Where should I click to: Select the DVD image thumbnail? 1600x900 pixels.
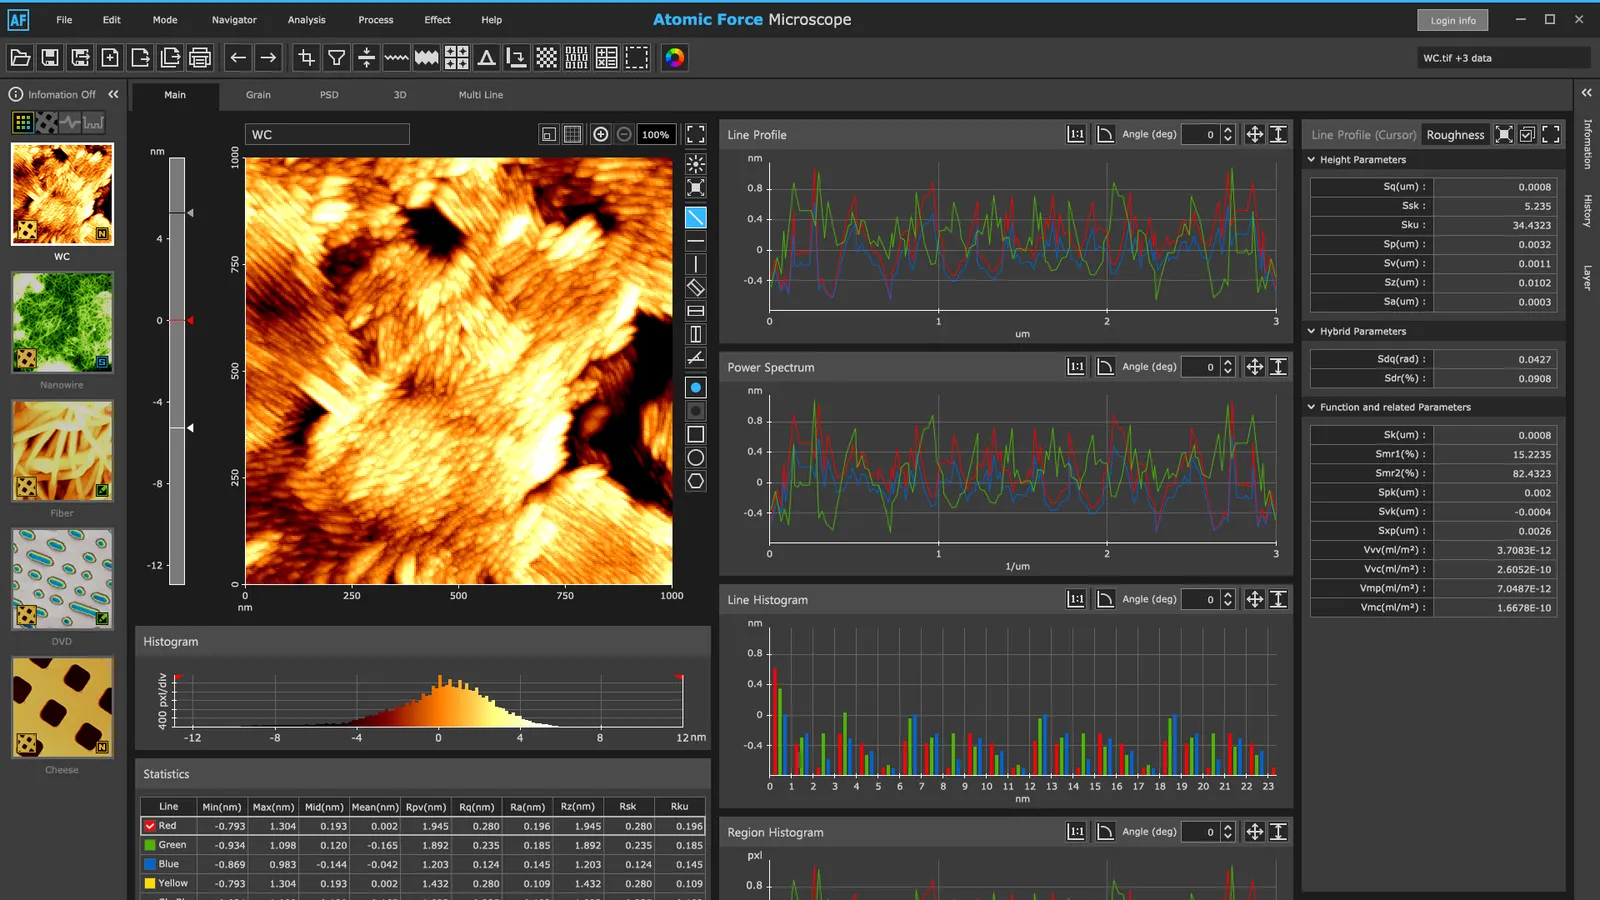pos(62,579)
